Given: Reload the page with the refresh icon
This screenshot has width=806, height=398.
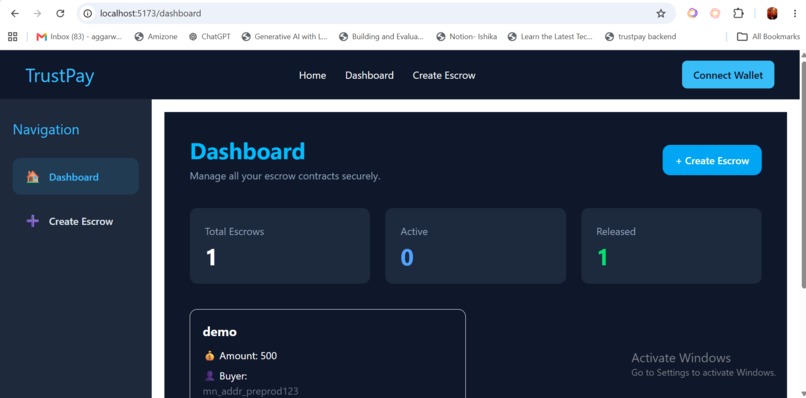Looking at the screenshot, I should [60, 13].
